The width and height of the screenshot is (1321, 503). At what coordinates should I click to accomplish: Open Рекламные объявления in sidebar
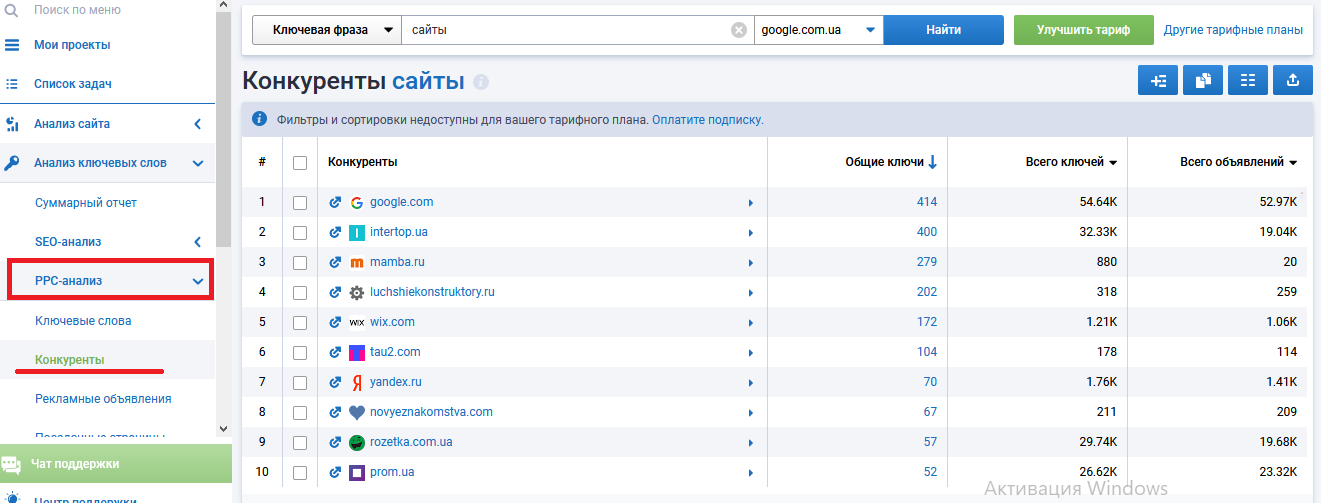[x=103, y=399]
